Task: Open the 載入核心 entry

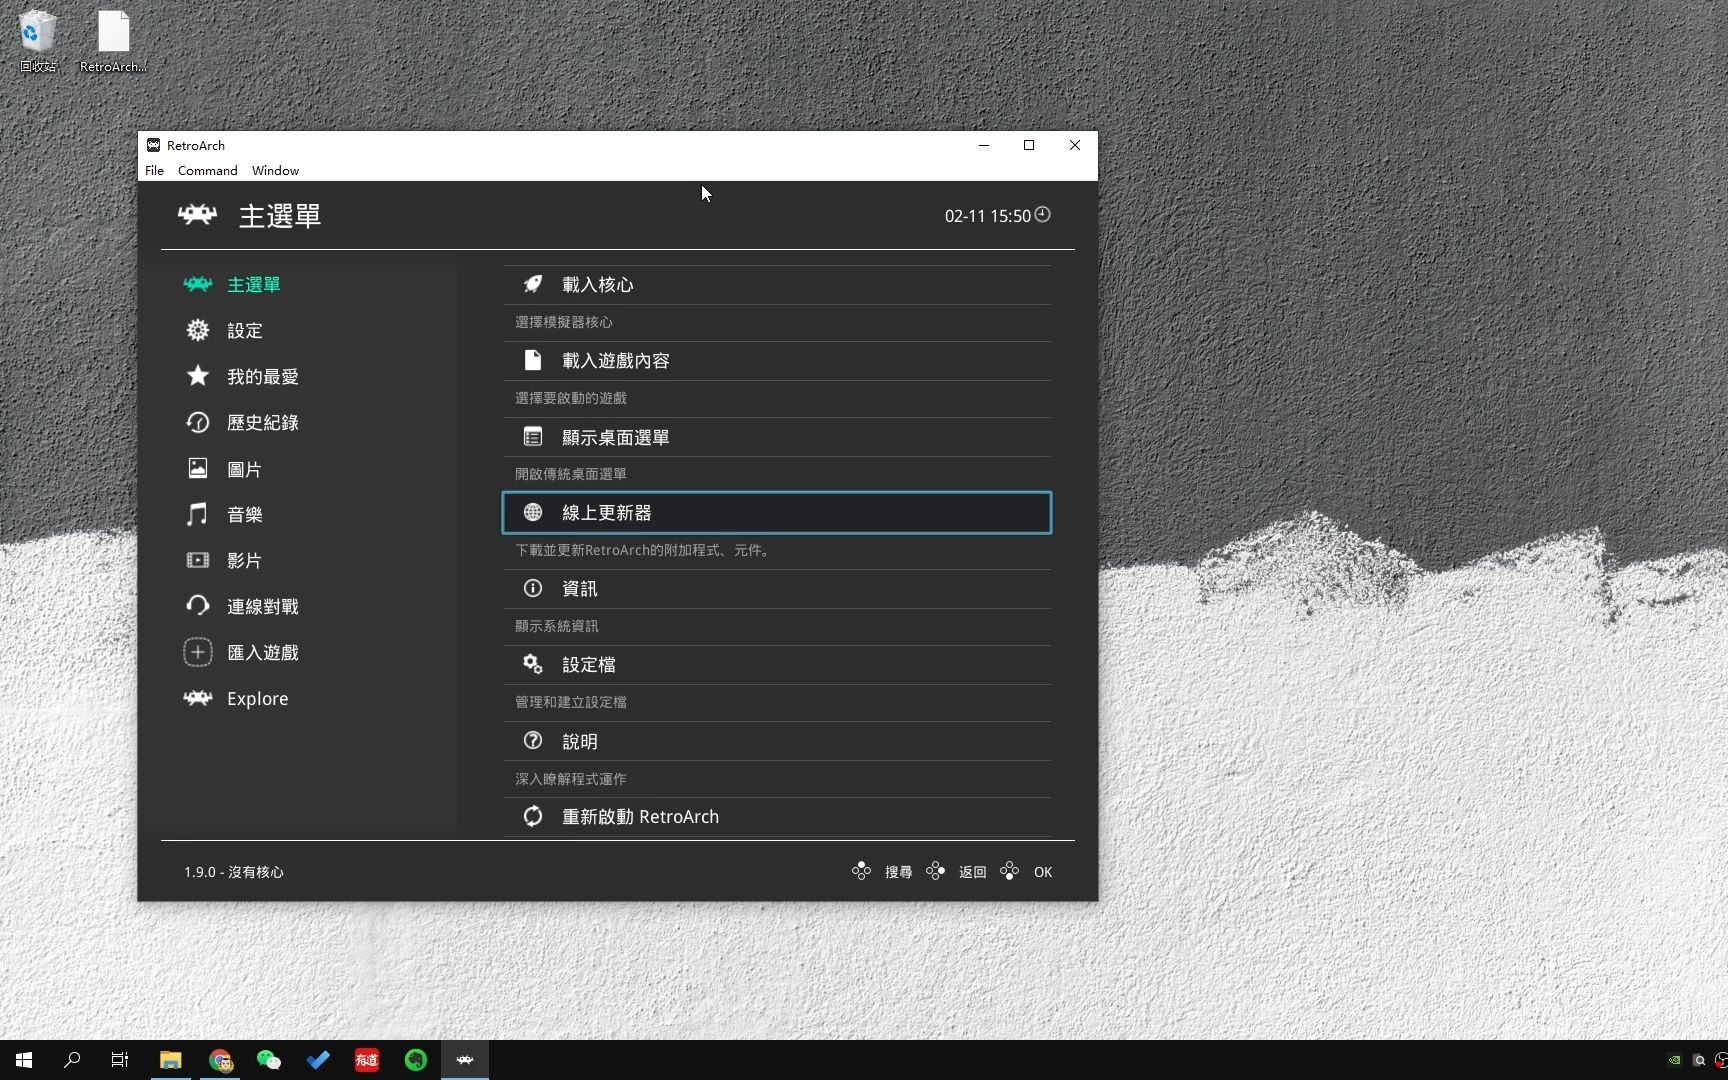Action: (x=777, y=285)
